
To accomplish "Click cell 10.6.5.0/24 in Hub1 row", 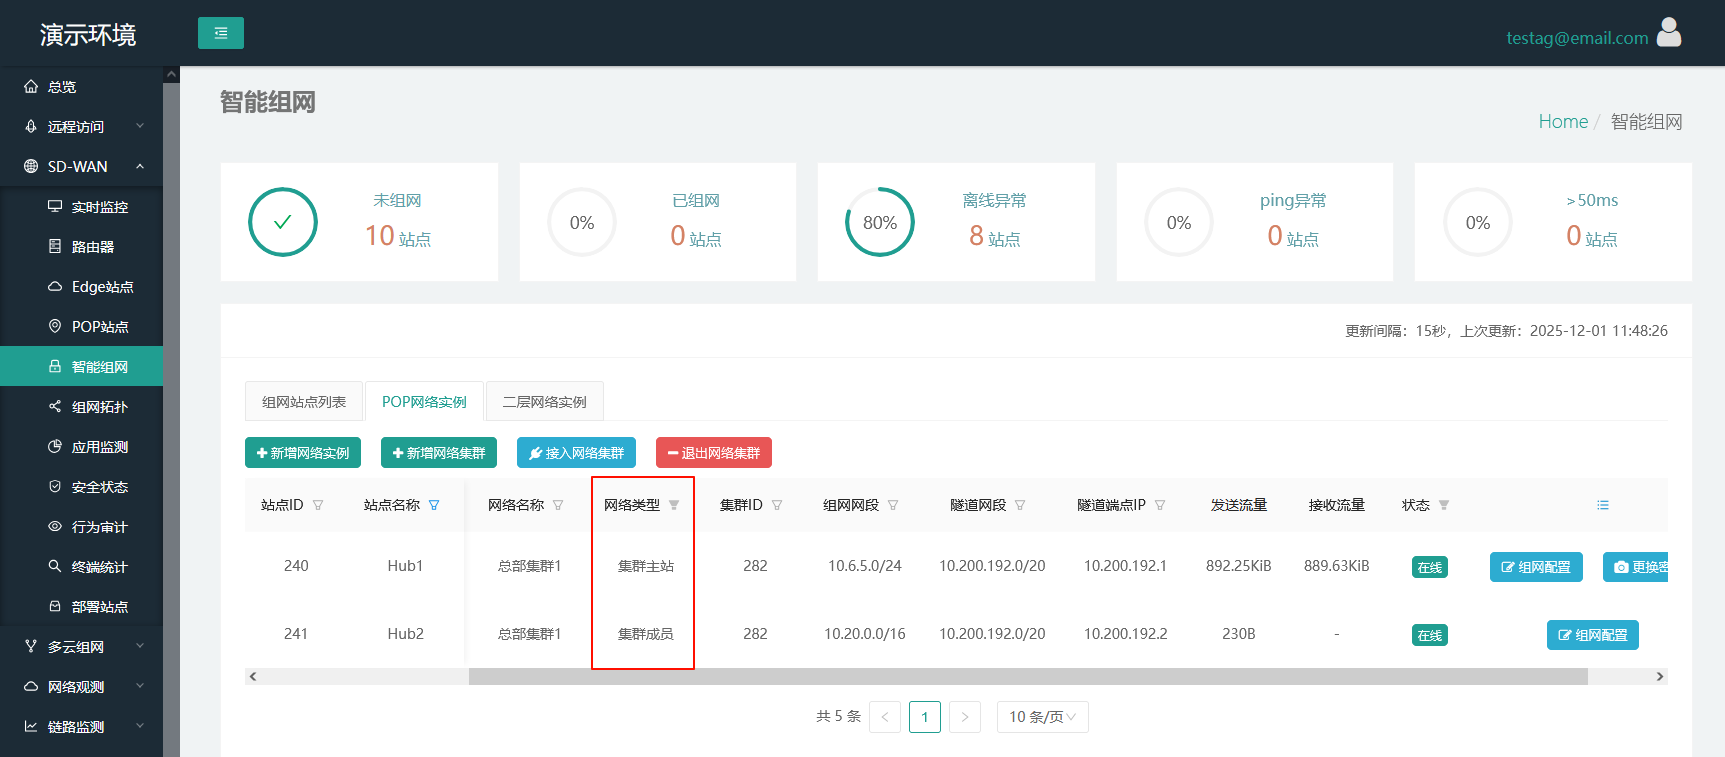I will coord(865,566).
